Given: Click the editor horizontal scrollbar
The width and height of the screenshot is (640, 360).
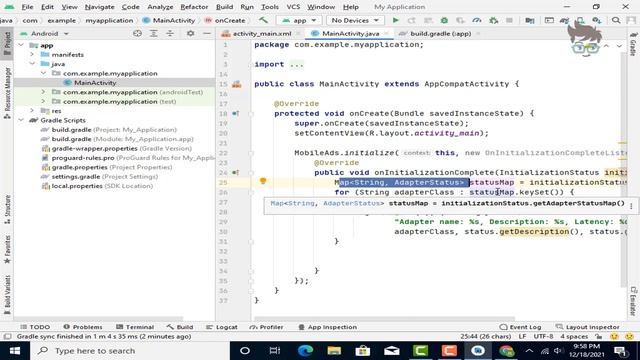Looking at the screenshot, I should [384, 318].
